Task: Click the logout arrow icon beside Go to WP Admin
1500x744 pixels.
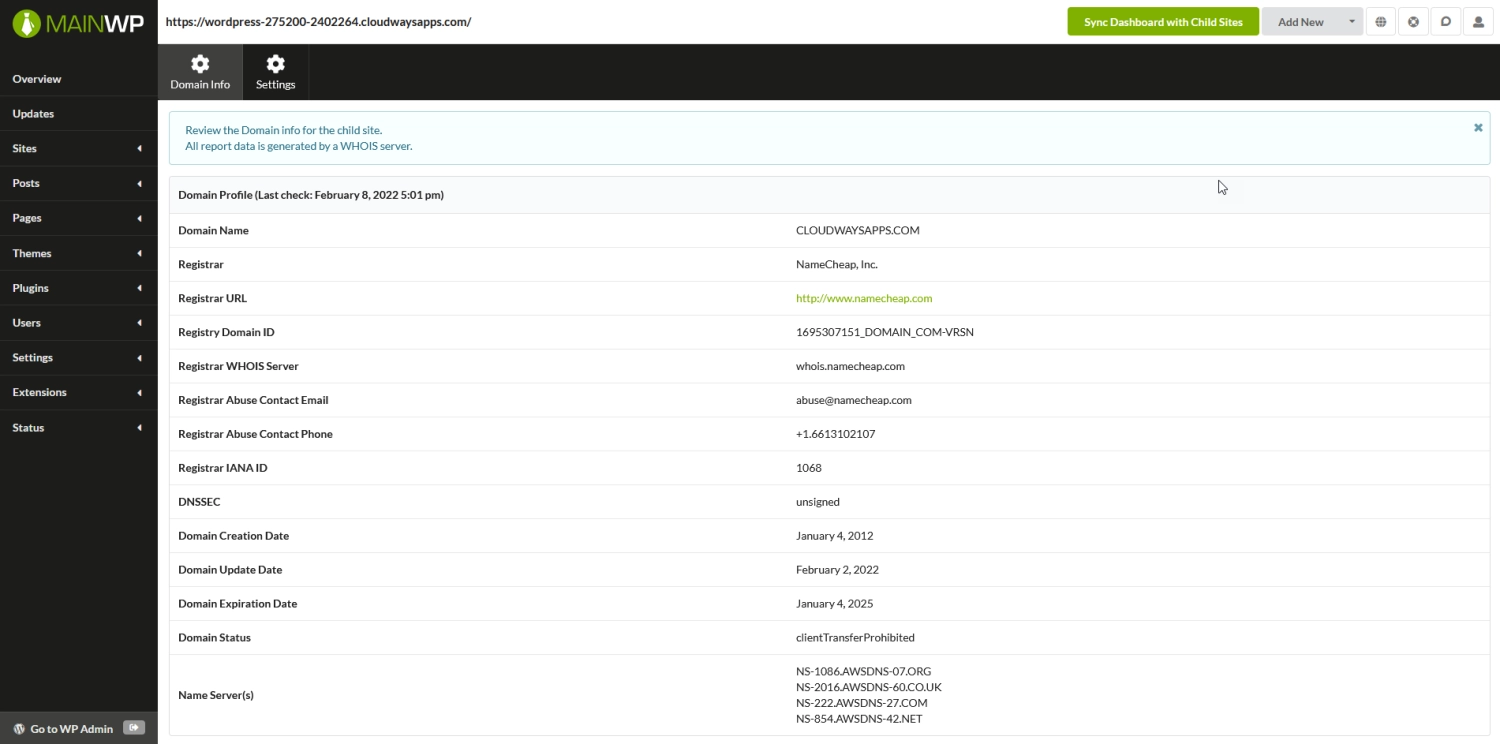Action: (x=134, y=728)
